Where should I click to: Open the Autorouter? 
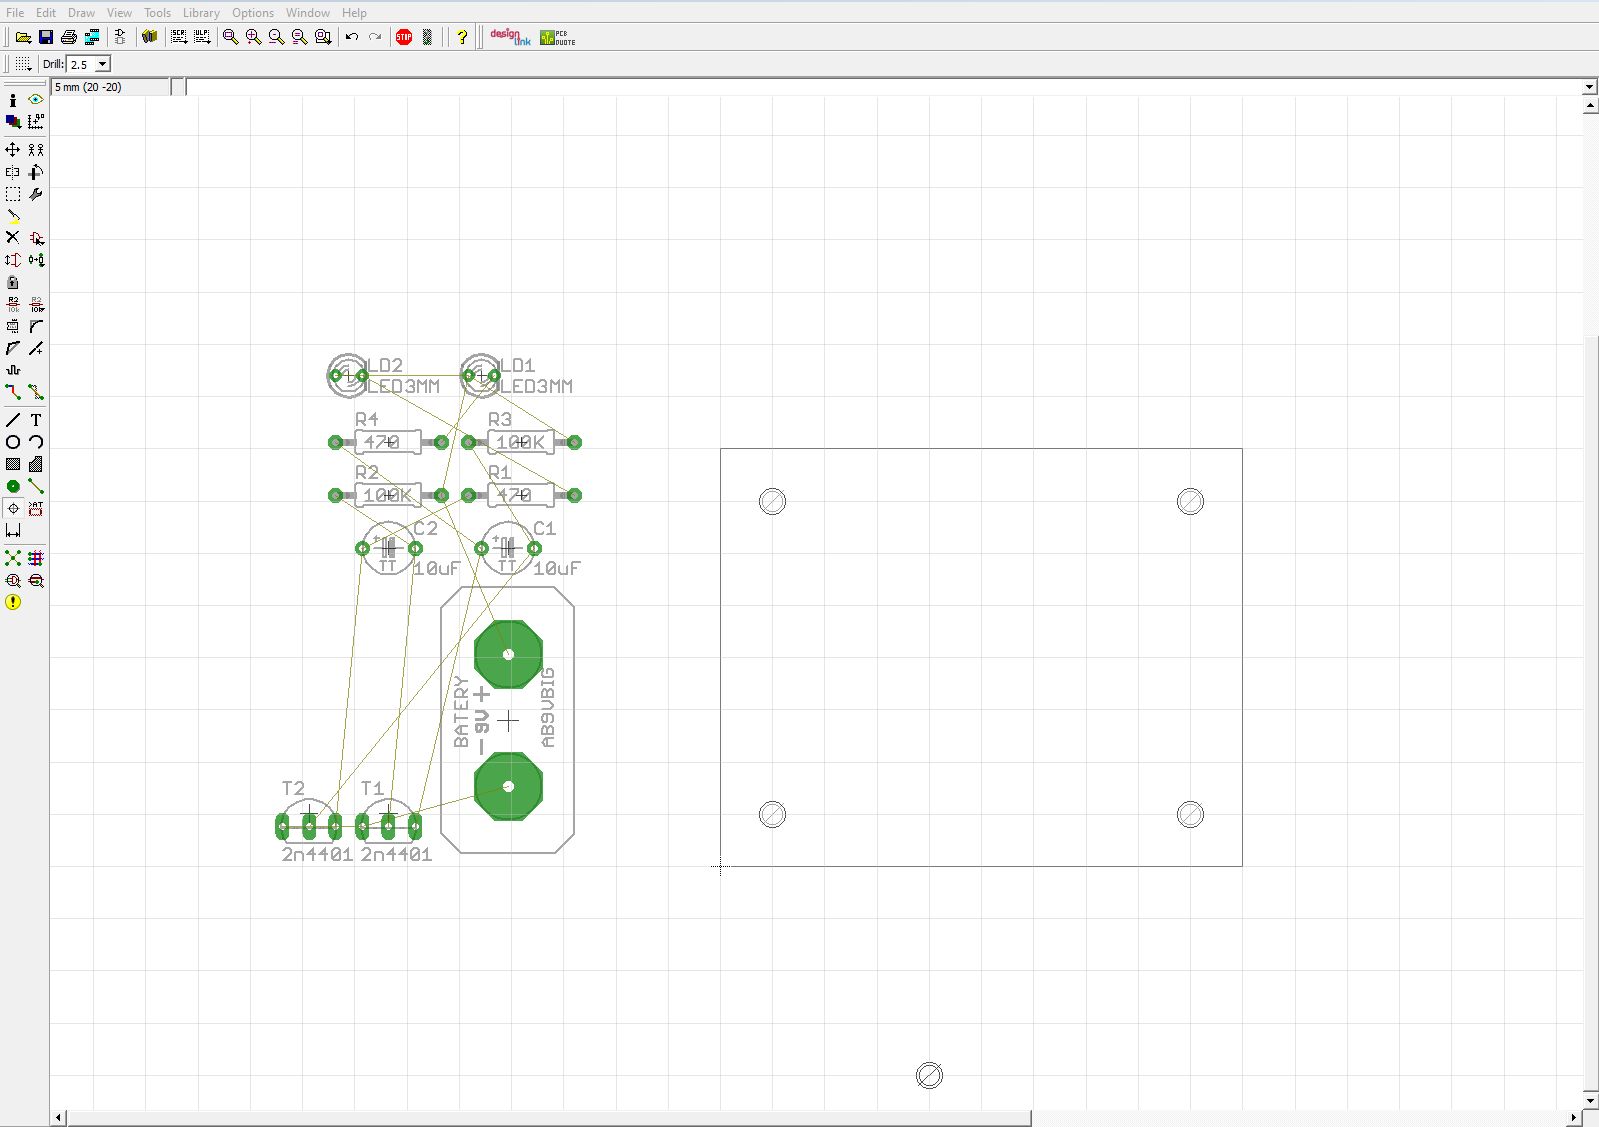[x=36, y=558]
